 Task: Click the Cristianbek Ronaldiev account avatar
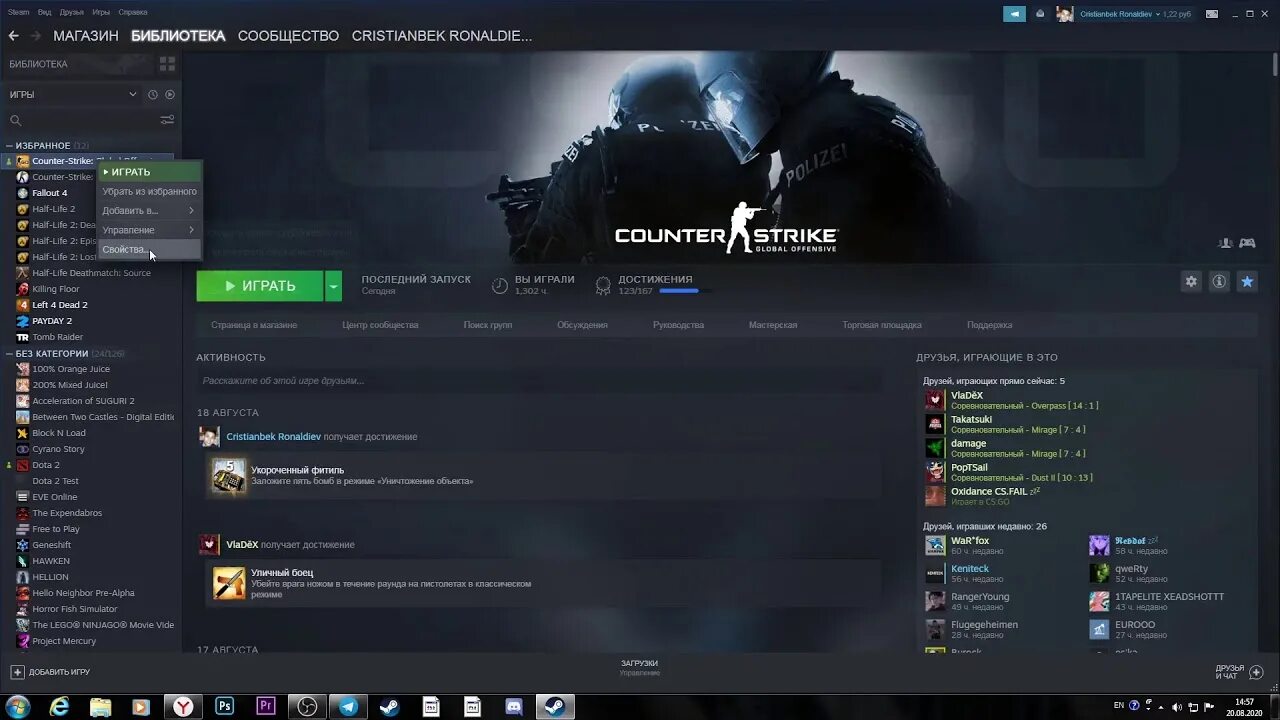(1065, 13)
